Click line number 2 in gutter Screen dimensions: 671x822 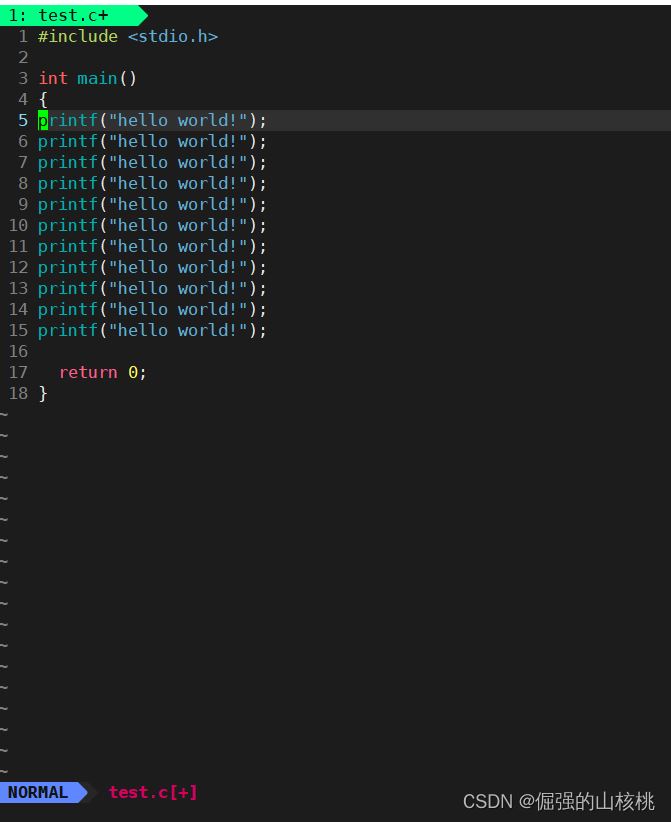(23, 57)
